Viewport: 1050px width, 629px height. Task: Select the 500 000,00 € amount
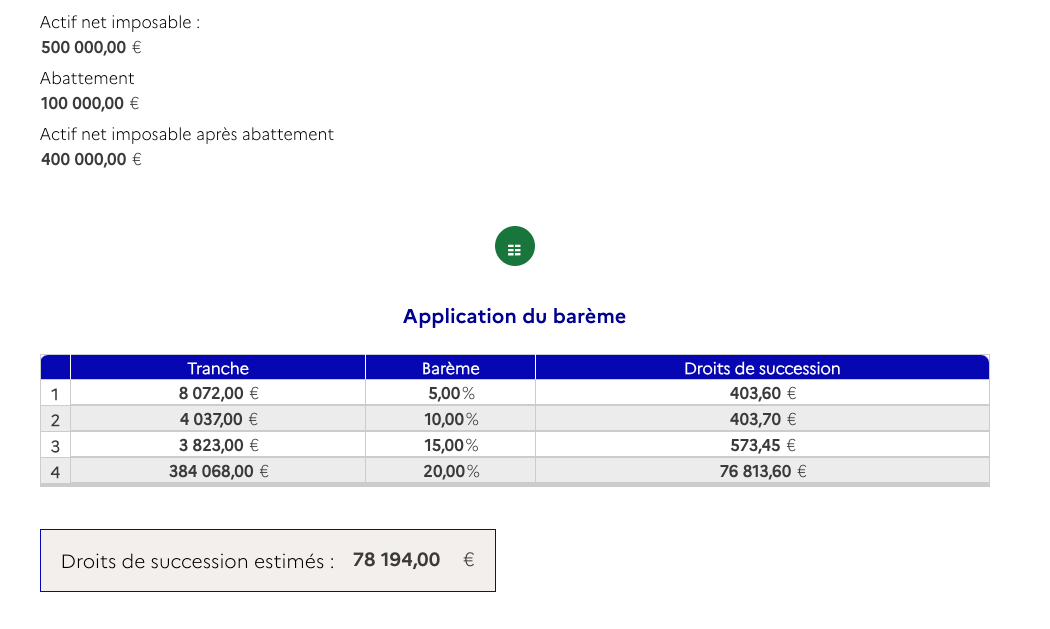tap(91, 48)
